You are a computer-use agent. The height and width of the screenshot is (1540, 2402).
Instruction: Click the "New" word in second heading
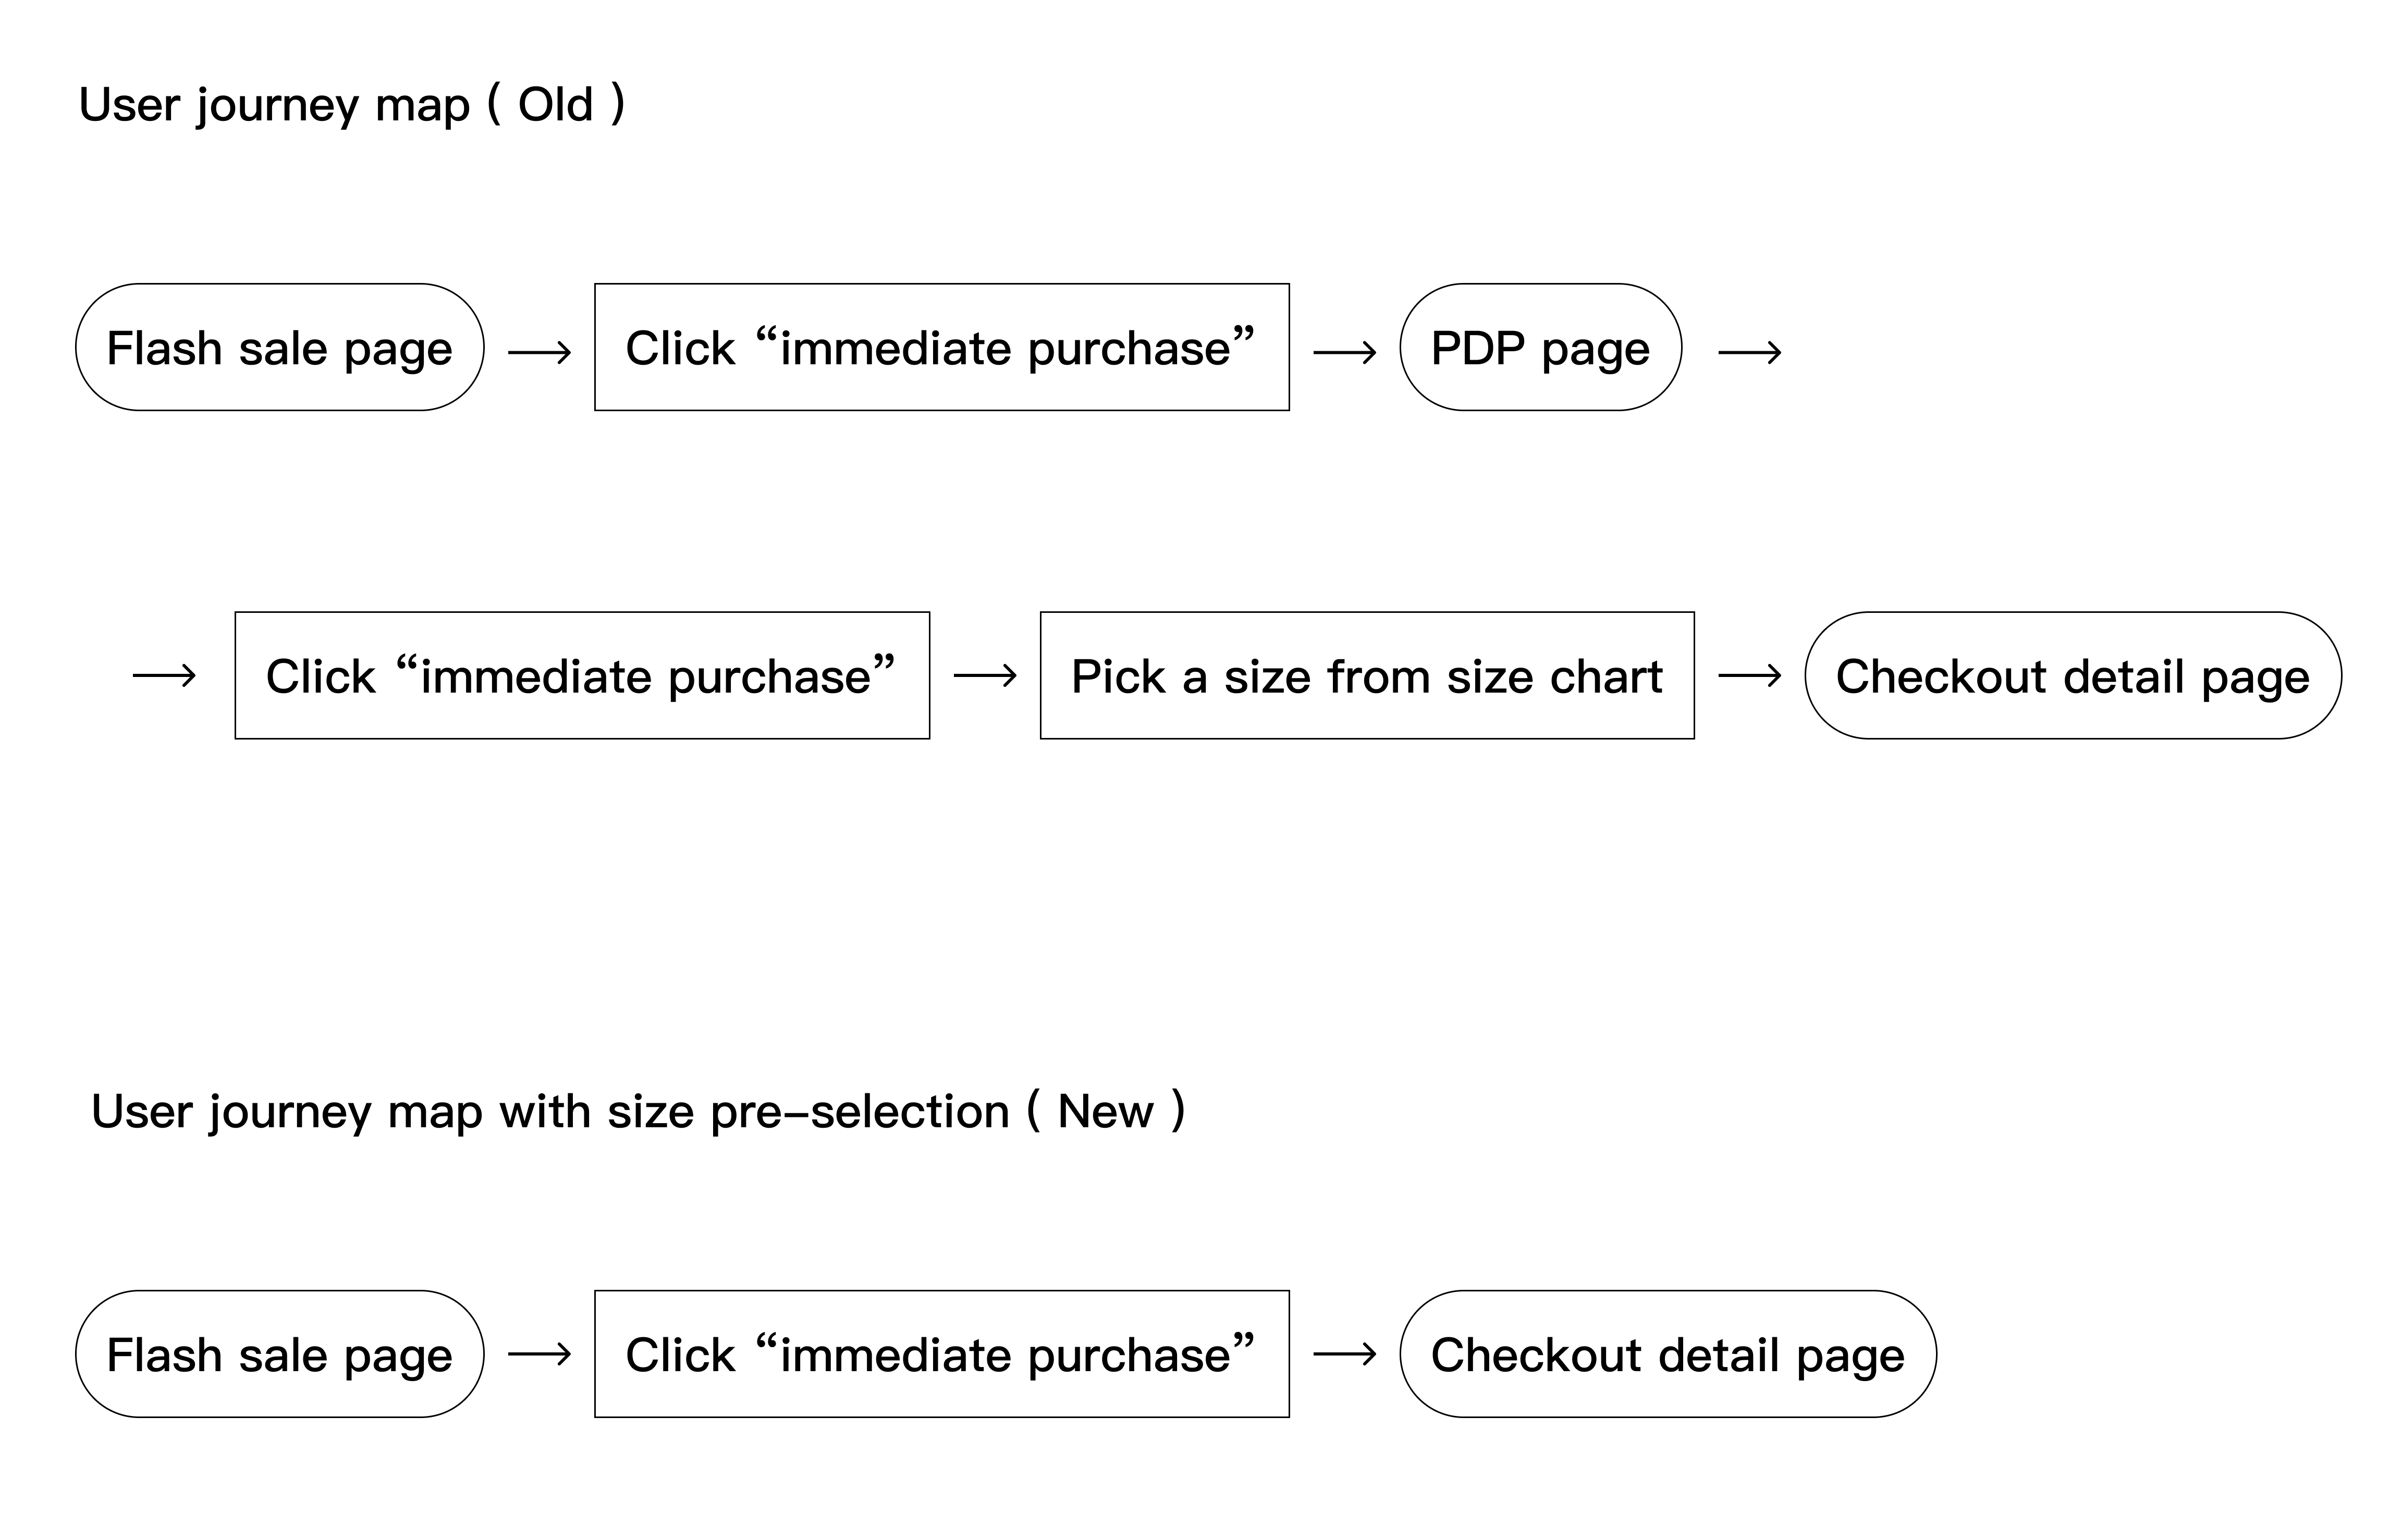(1105, 1112)
